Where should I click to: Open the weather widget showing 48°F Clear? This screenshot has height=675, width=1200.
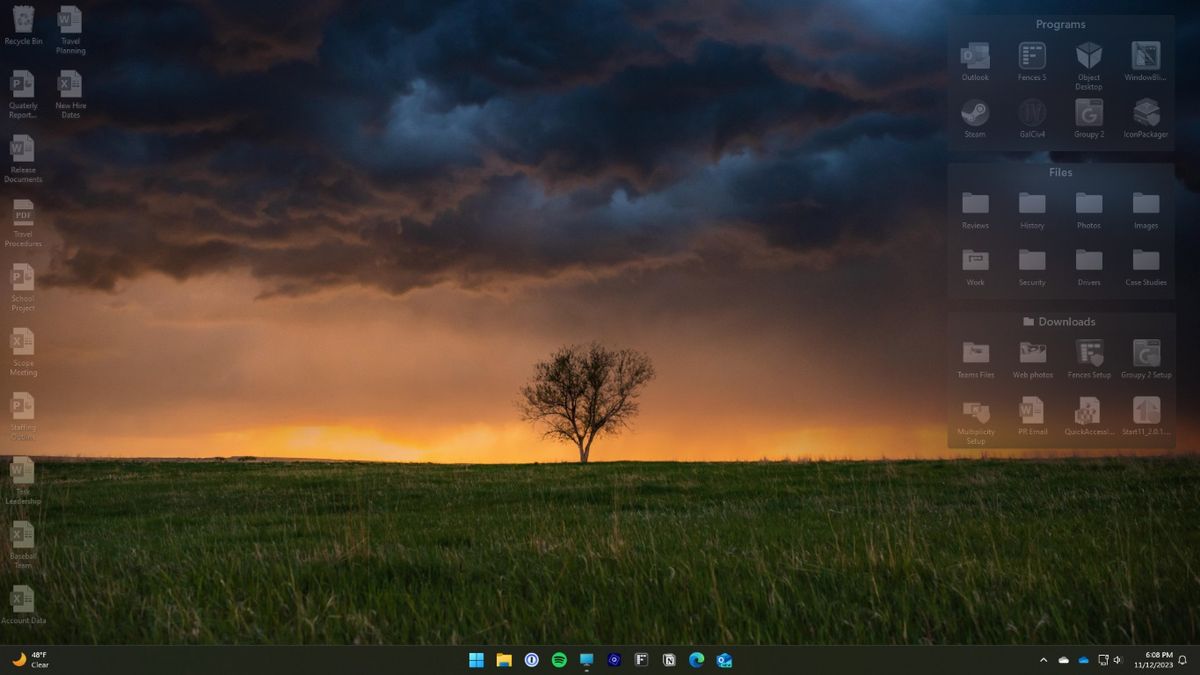click(30, 660)
